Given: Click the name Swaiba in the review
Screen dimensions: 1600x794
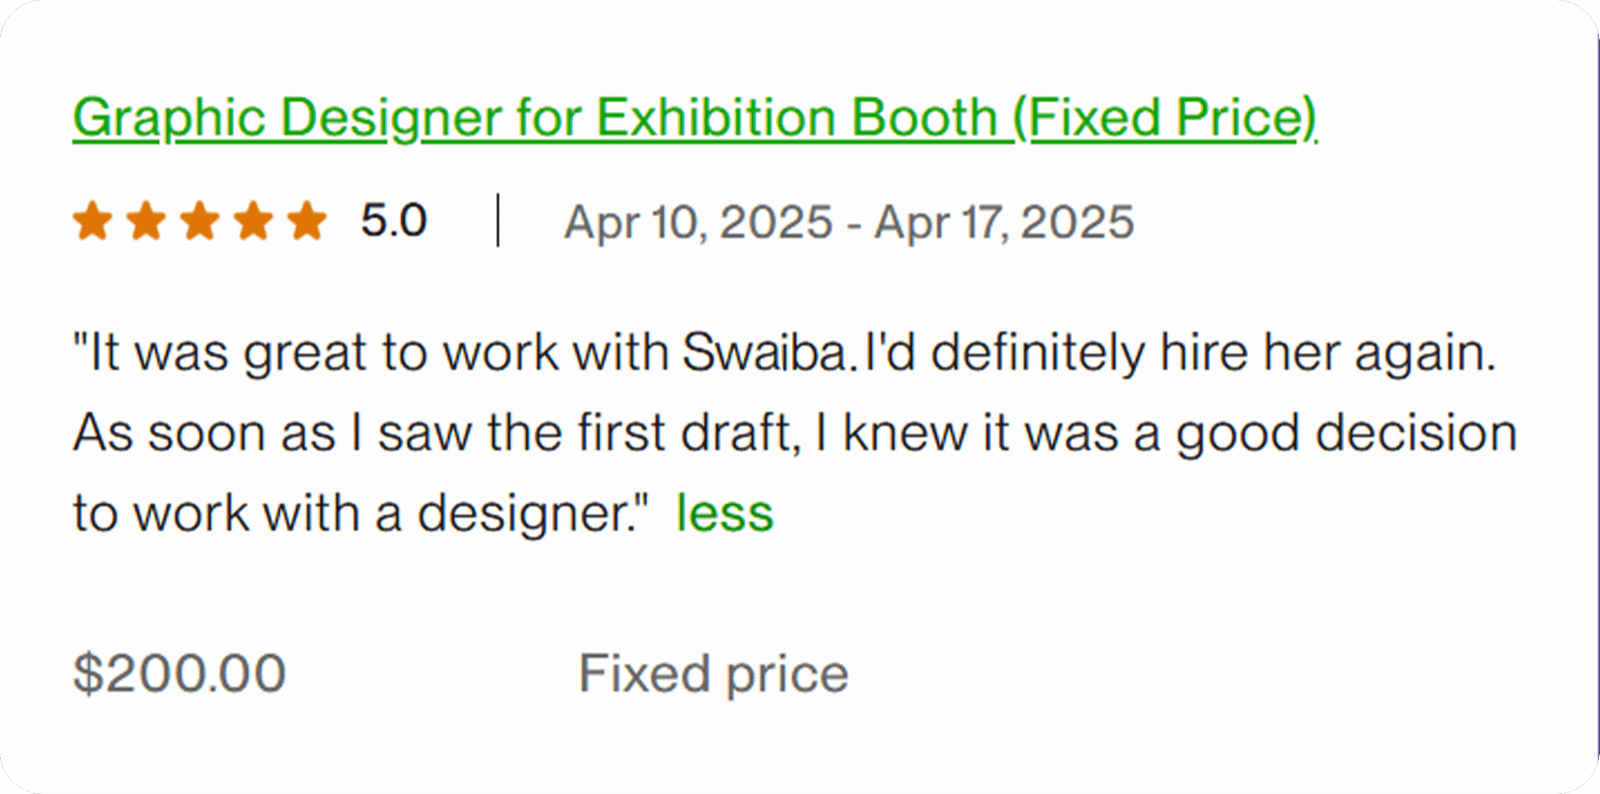Looking at the screenshot, I should point(766,353).
